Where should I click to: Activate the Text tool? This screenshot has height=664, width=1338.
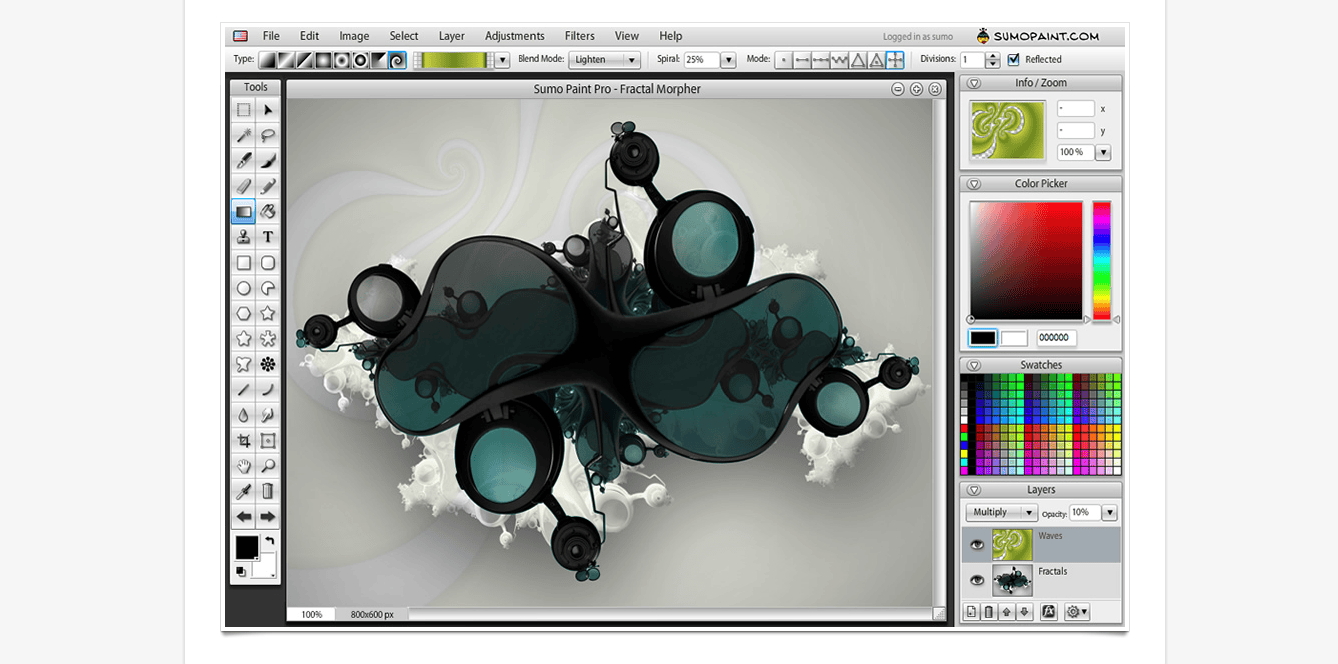(x=268, y=237)
